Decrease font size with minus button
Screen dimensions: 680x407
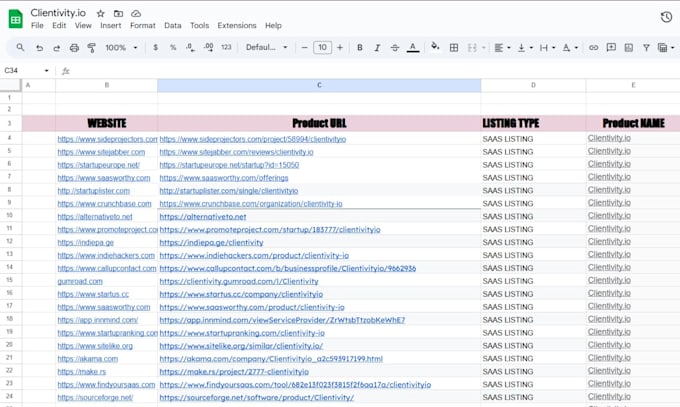[x=304, y=47]
